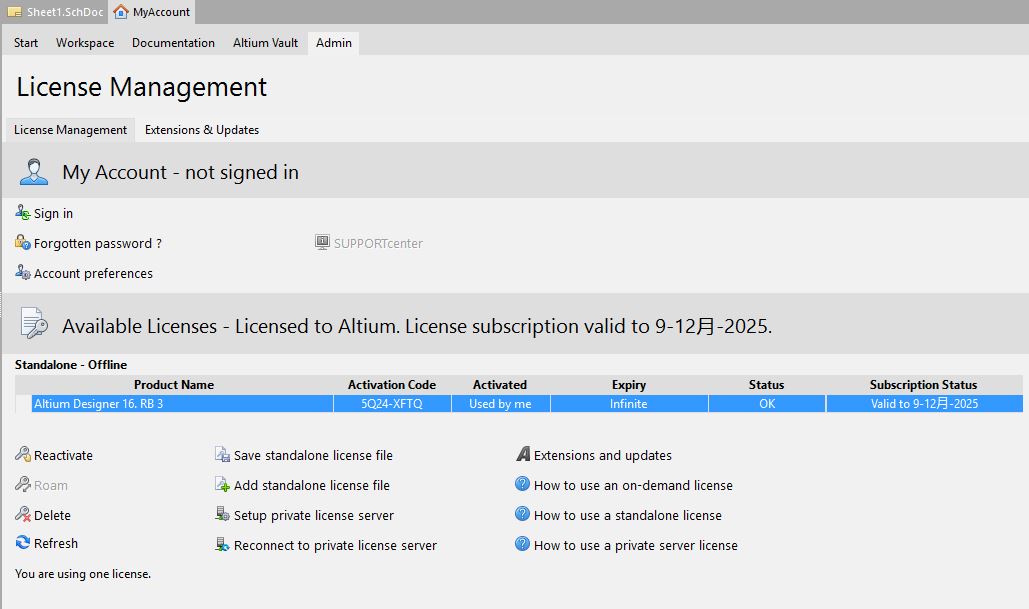
Task: Click the Reconnect to private license server icon
Action: 222,544
